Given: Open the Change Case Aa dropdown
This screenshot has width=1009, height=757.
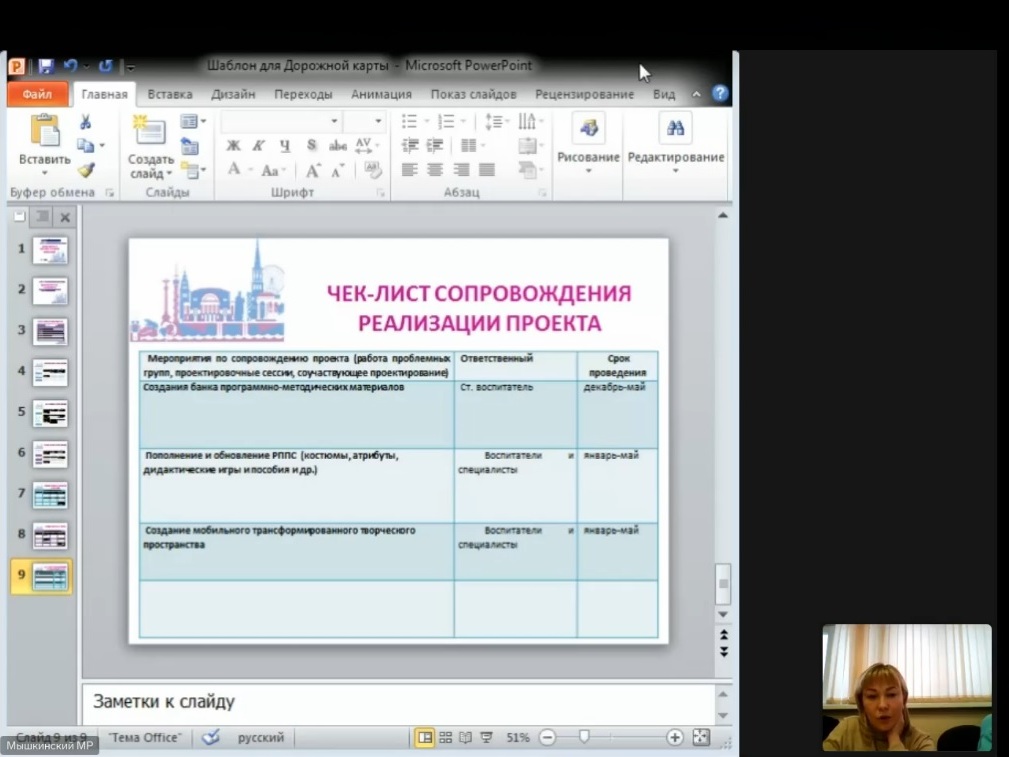Looking at the screenshot, I should coord(273,171).
